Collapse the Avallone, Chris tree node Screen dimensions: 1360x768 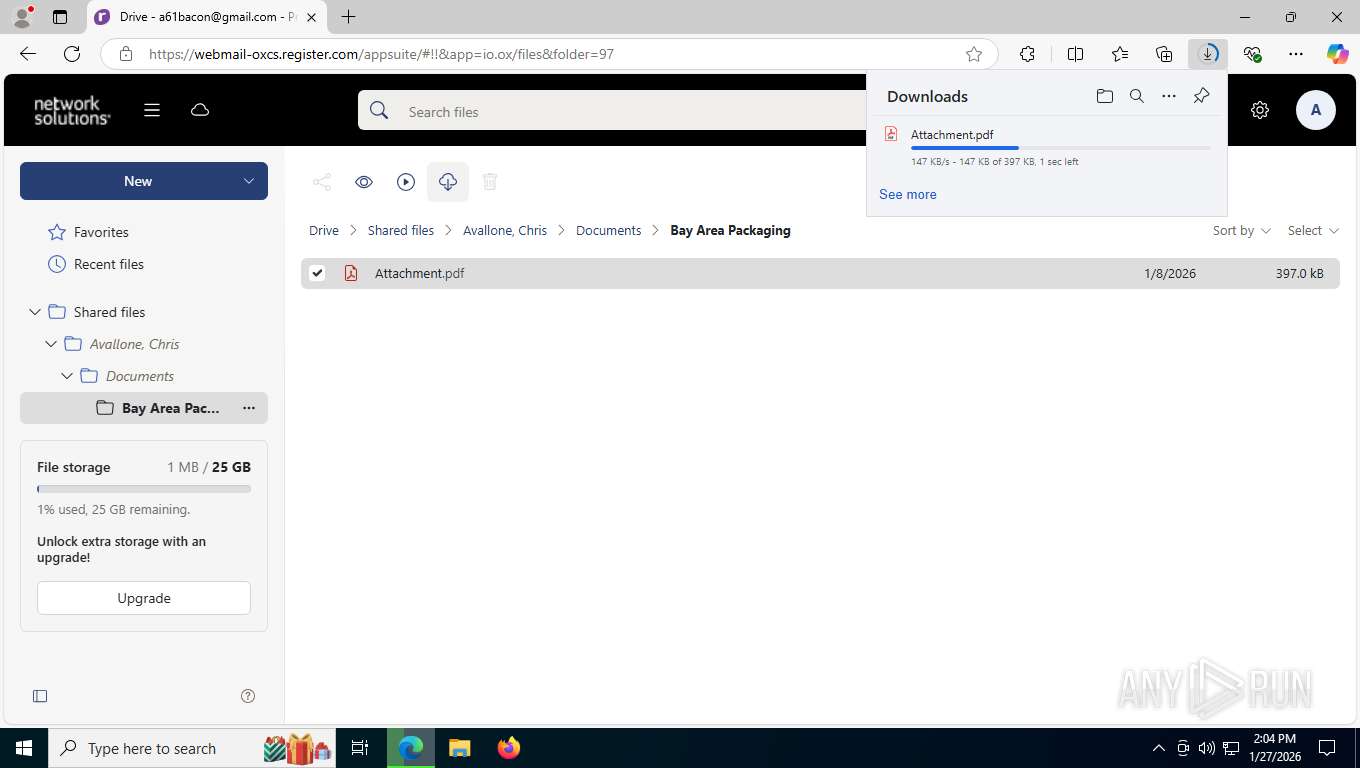(x=51, y=344)
